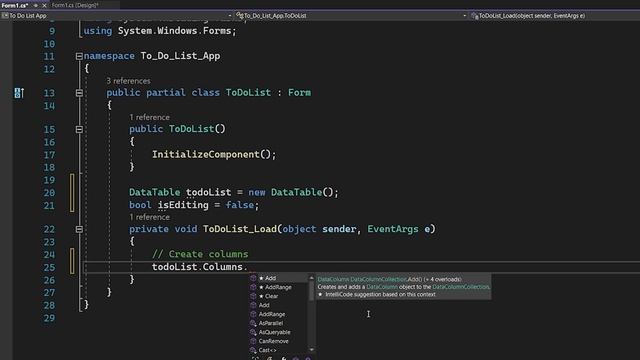Image resolution: width=640 pixels, height=360 pixels.
Task: Open 1 reference link above ToDoList_Load
Action: pos(149,217)
